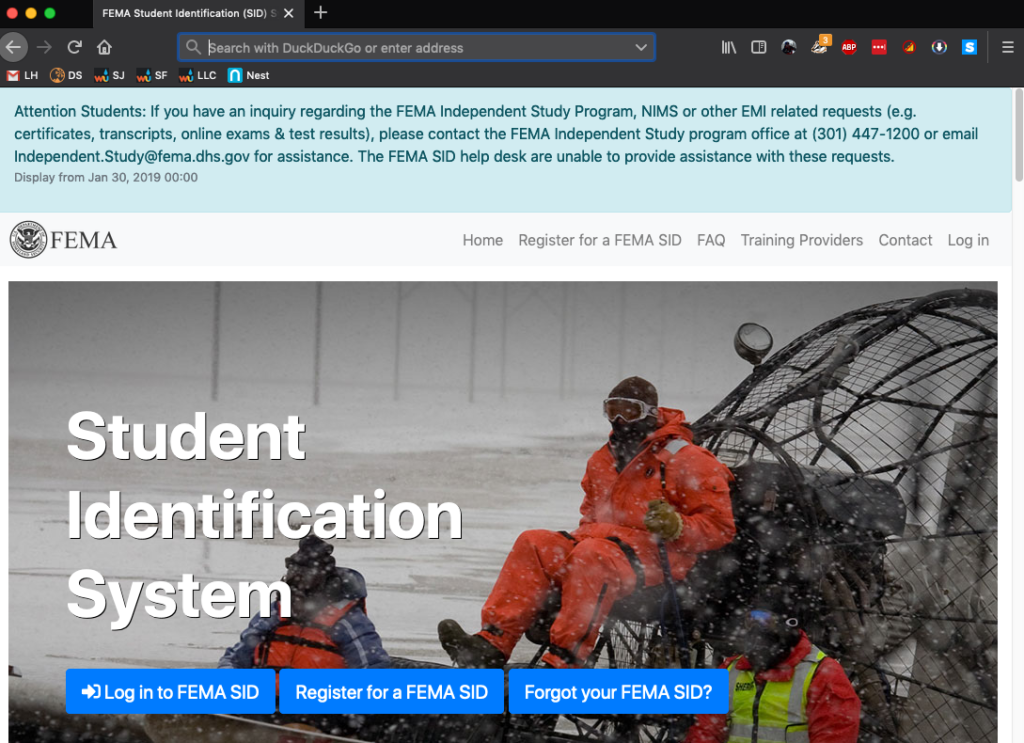Select Training Providers in the navbar
The image size is (1024, 743).
pos(801,240)
